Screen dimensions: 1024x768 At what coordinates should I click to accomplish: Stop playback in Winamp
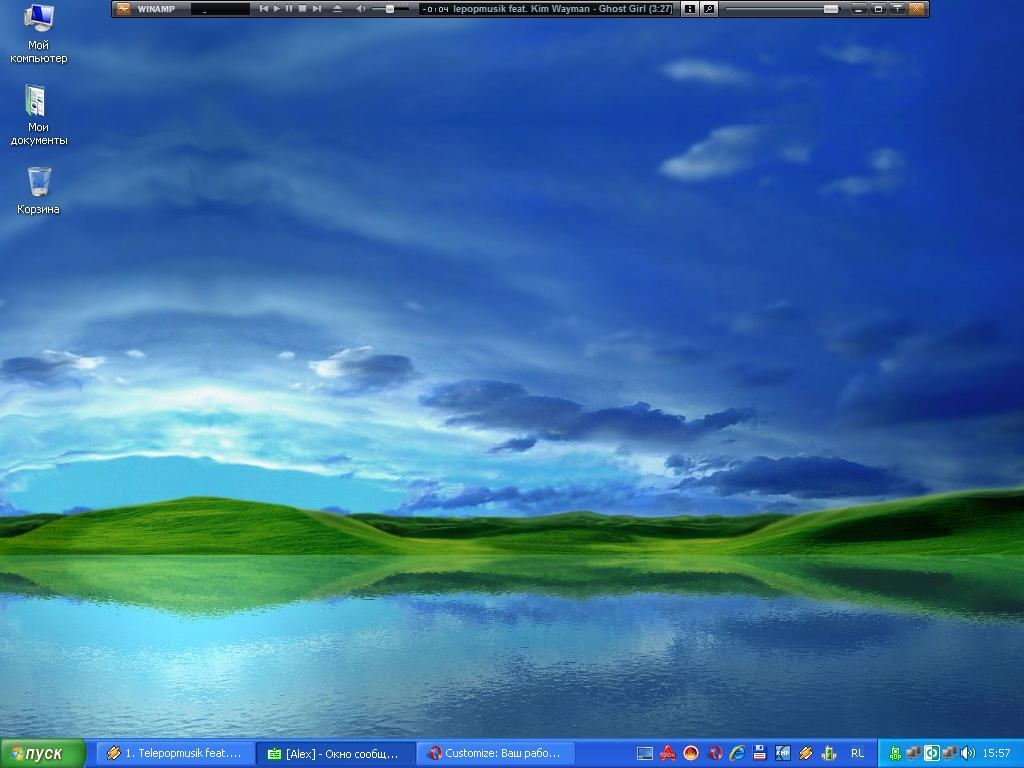(303, 9)
